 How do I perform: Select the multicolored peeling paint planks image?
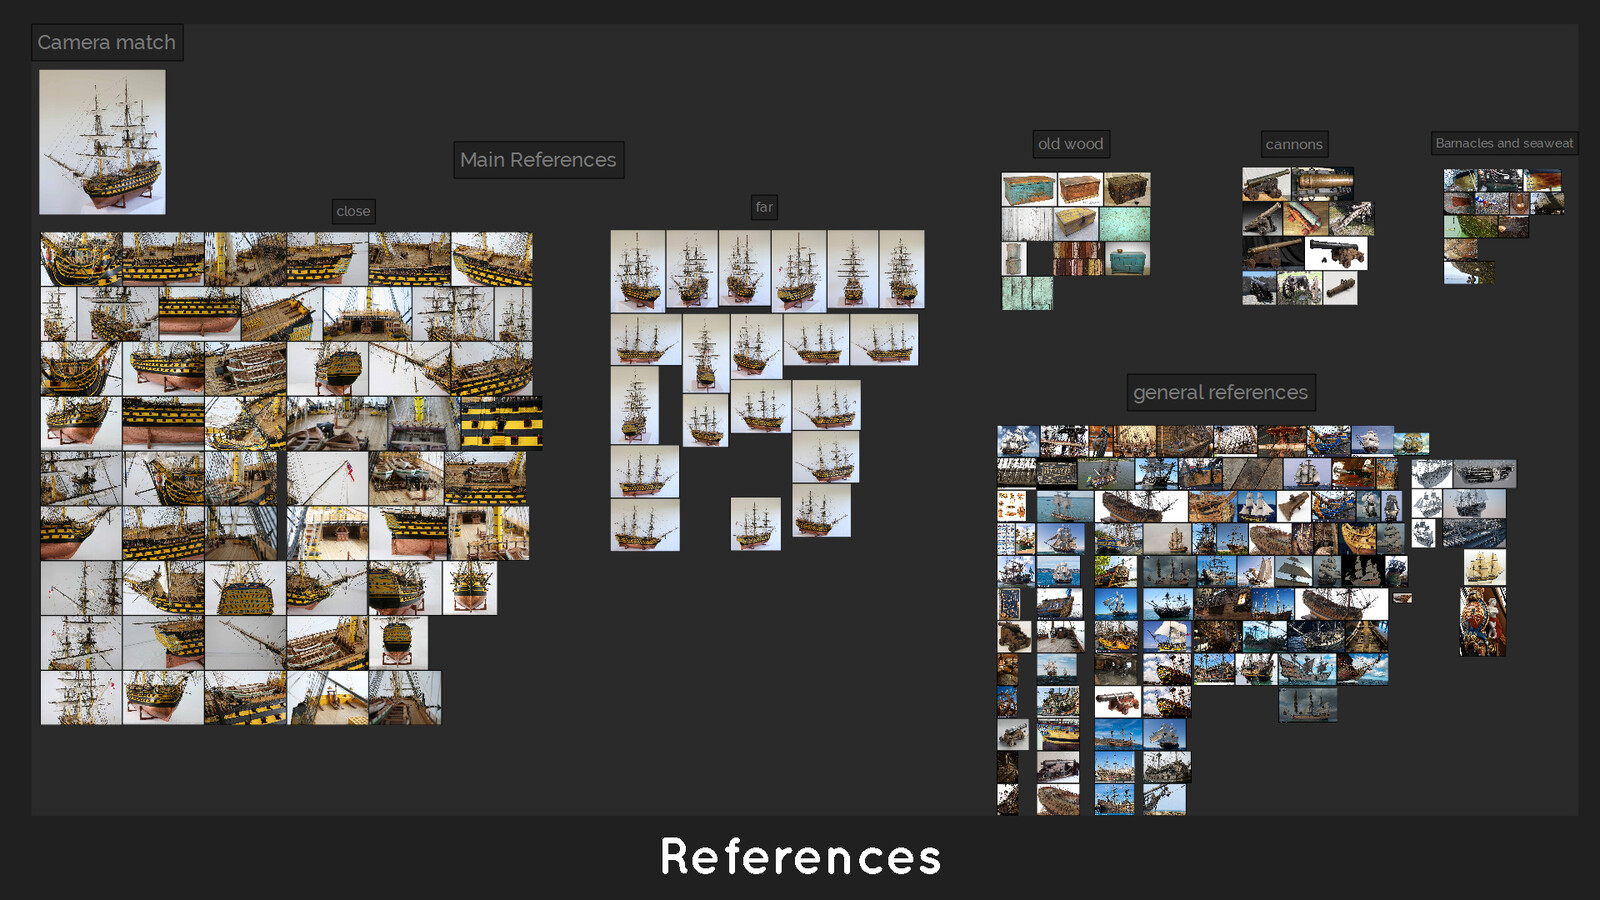(1078, 259)
